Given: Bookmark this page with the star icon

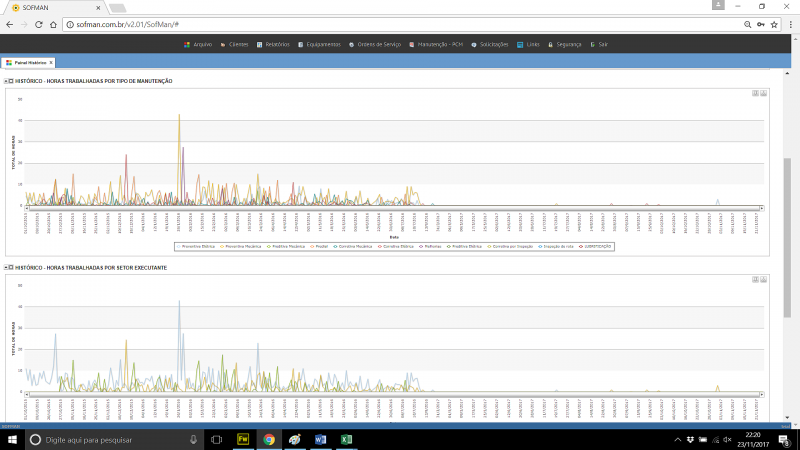Looking at the screenshot, I should 775,23.
